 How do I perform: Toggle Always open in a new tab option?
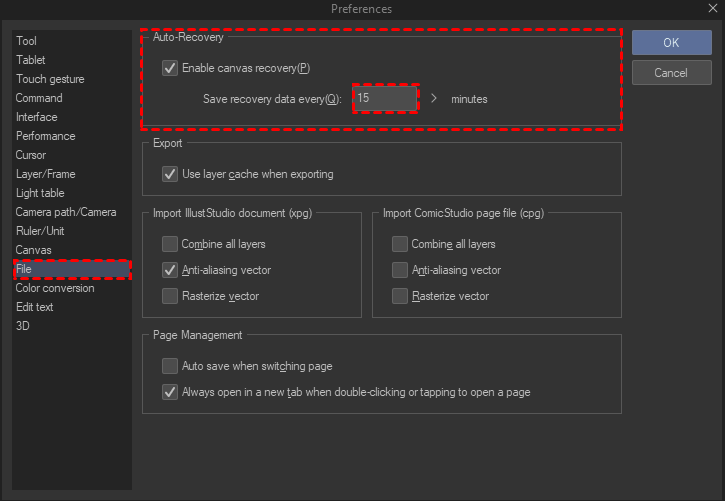click(170, 392)
